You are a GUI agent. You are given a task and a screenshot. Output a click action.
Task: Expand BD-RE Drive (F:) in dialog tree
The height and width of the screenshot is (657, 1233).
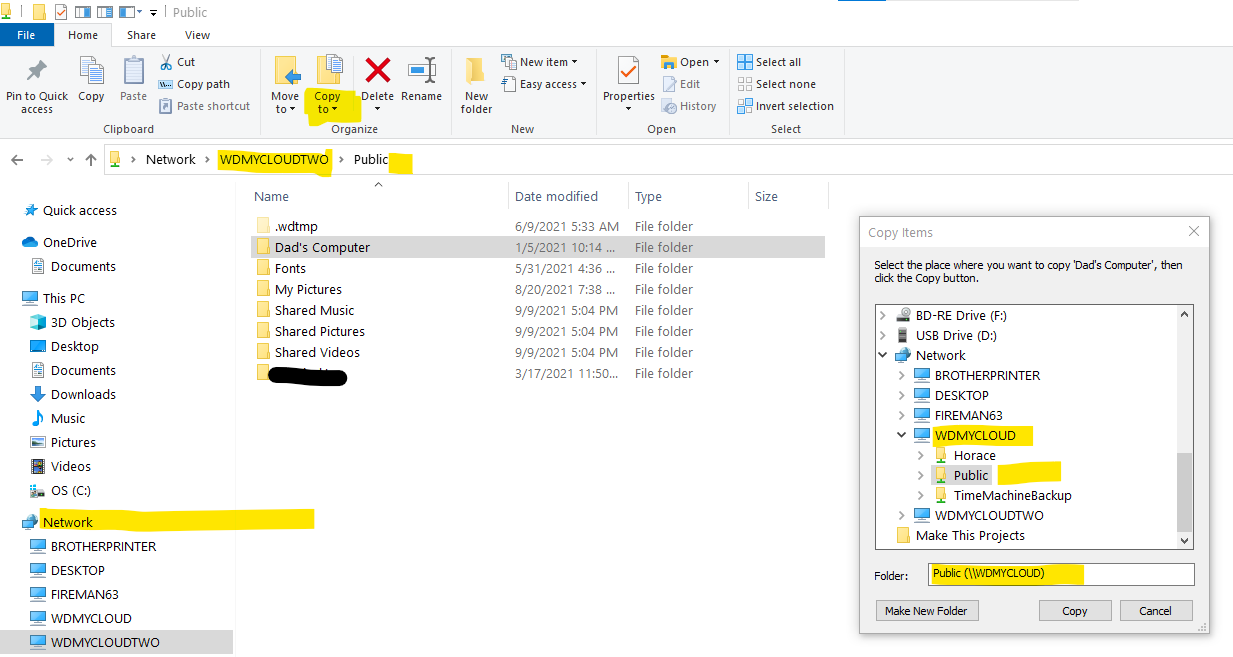(883, 315)
